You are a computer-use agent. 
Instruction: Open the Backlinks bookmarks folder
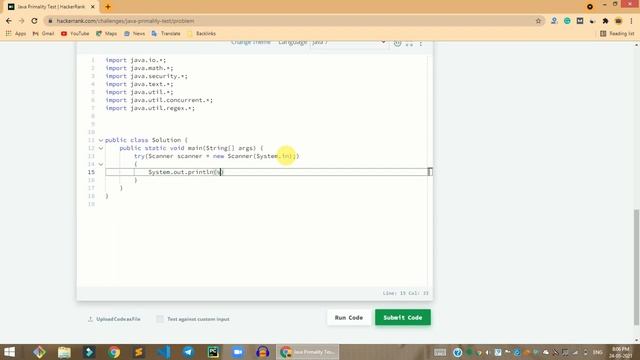coord(201,33)
